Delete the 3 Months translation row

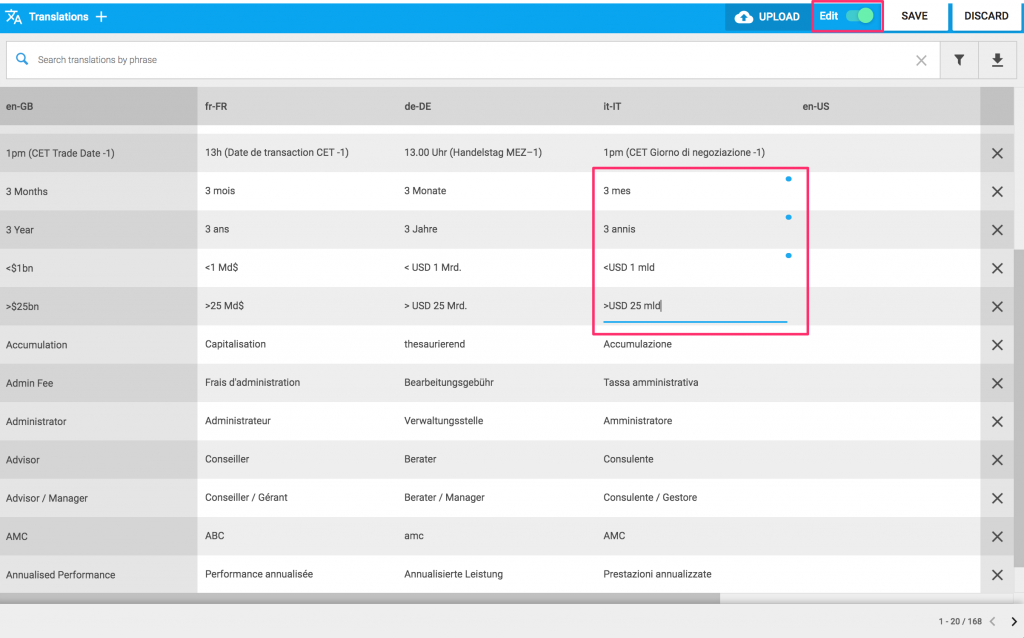[997, 192]
